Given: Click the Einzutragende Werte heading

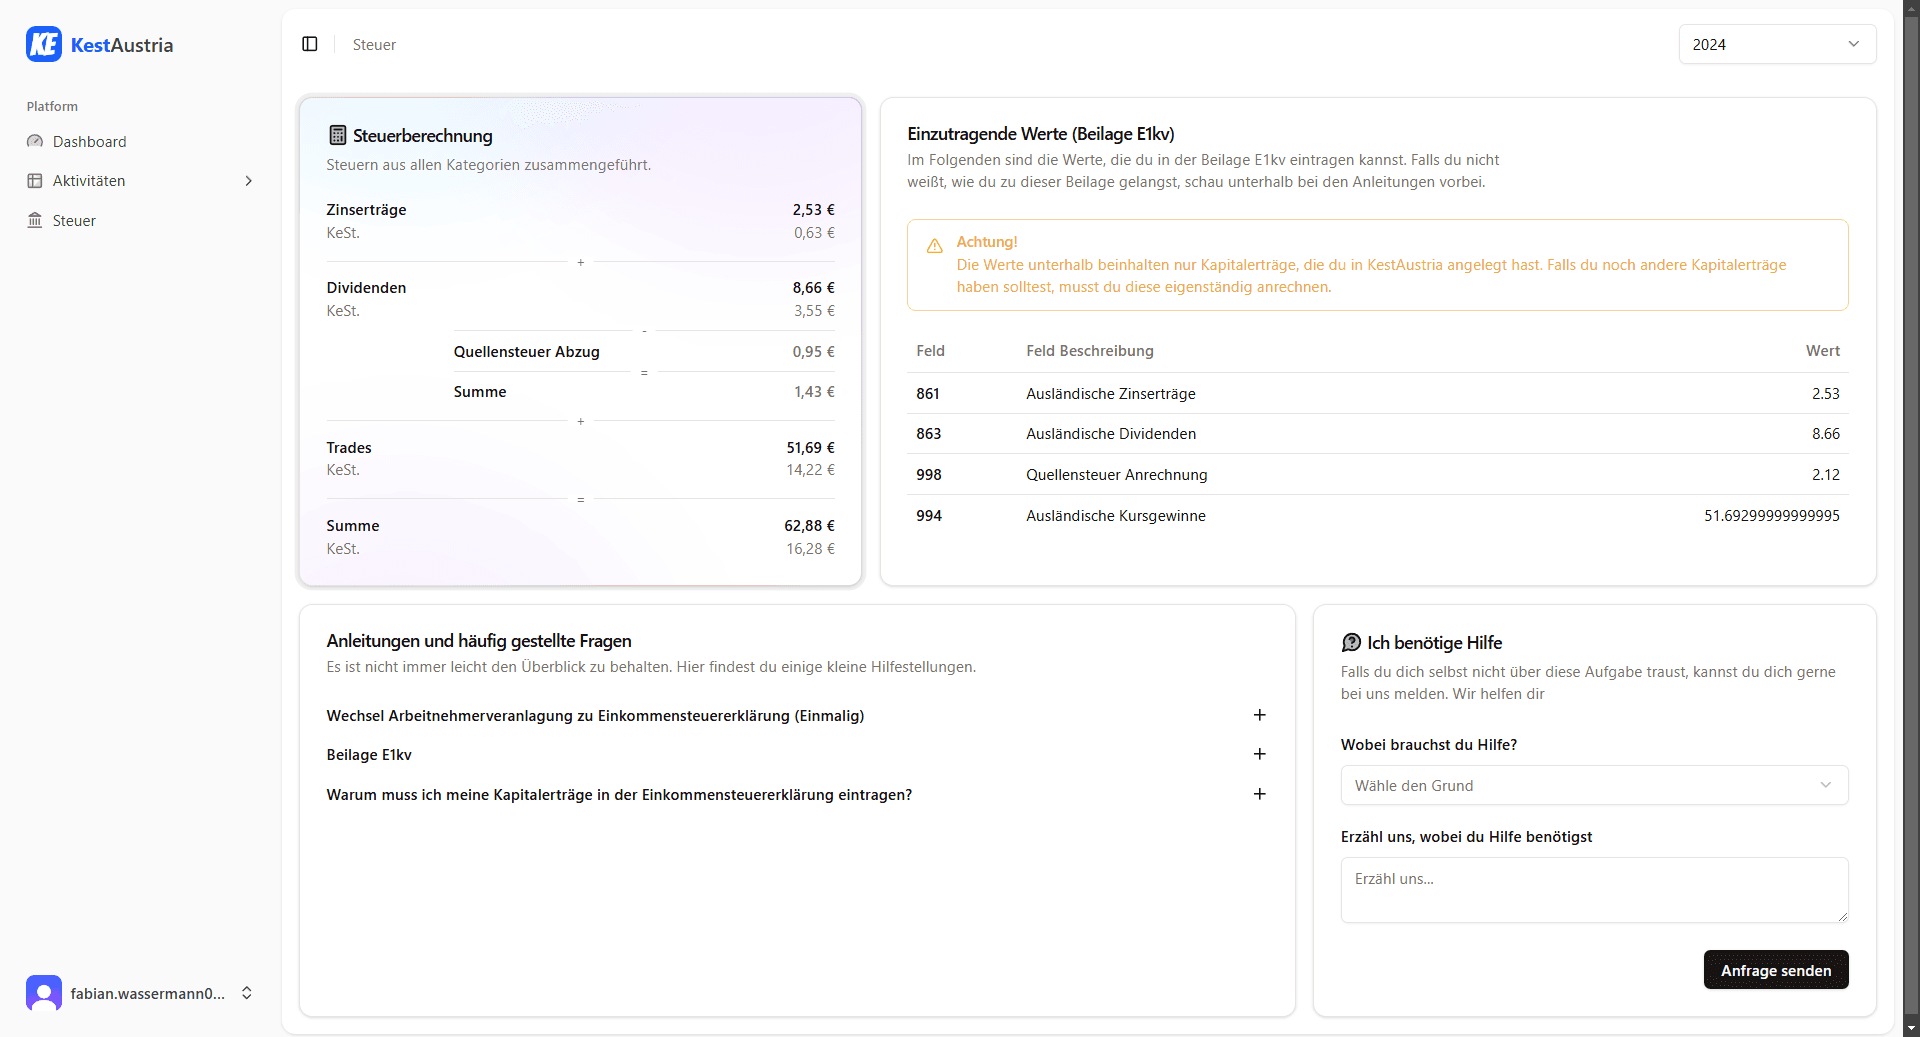Looking at the screenshot, I should (x=1041, y=134).
